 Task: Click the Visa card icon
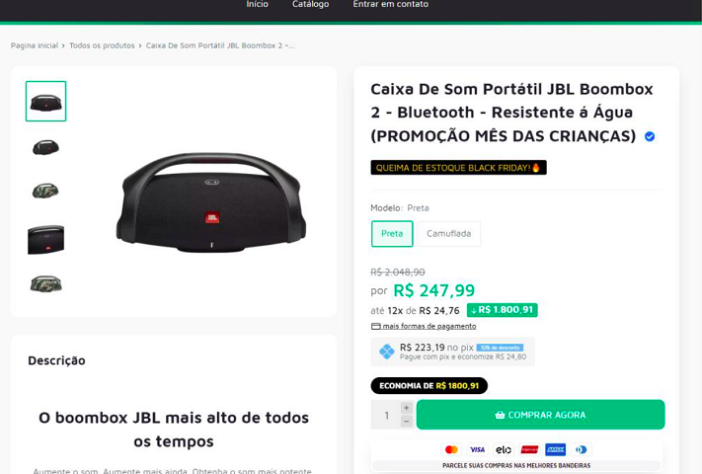(x=477, y=449)
